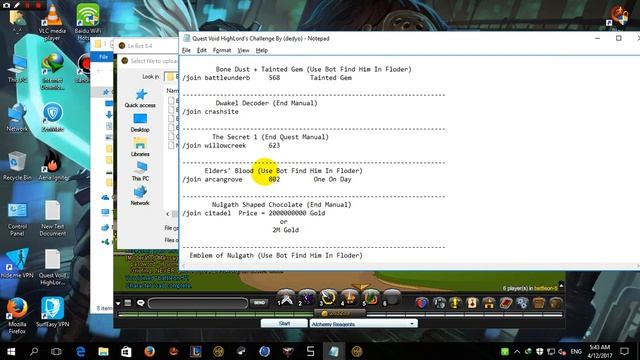This screenshot has height=360, width=640.
Task: Click Notepad horizontal scrollbar left arrow
Action: tap(184, 266)
